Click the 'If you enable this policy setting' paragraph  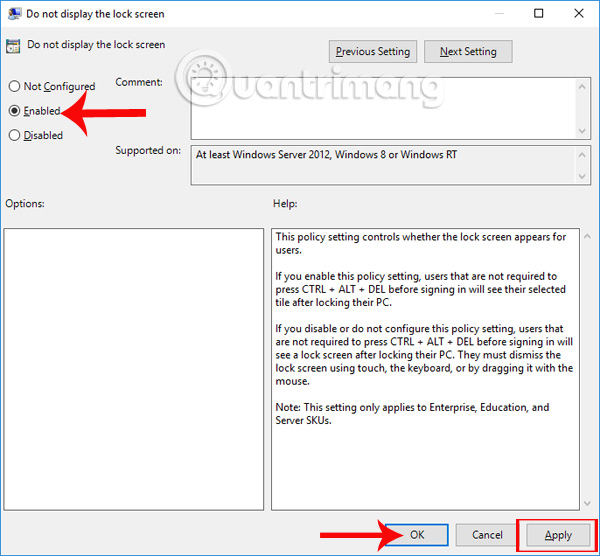pyautogui.click(x=421, y=289)
